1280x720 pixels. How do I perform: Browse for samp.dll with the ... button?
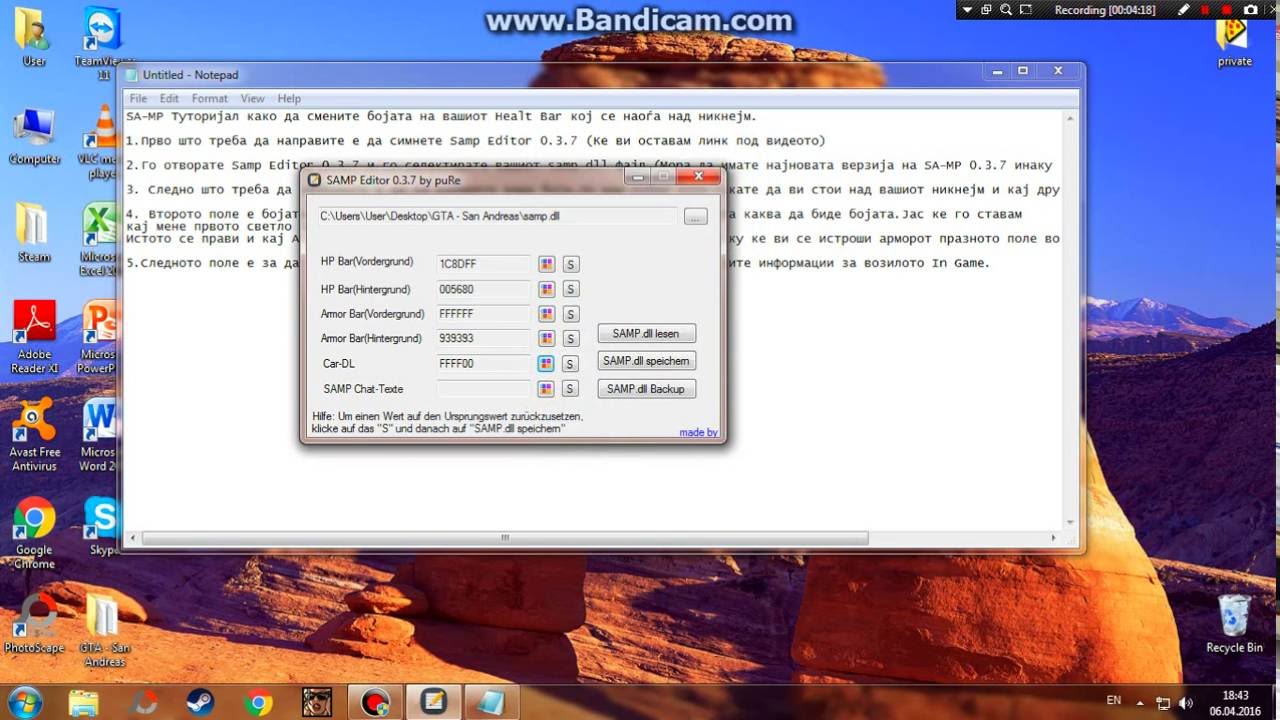click(695, 216)
